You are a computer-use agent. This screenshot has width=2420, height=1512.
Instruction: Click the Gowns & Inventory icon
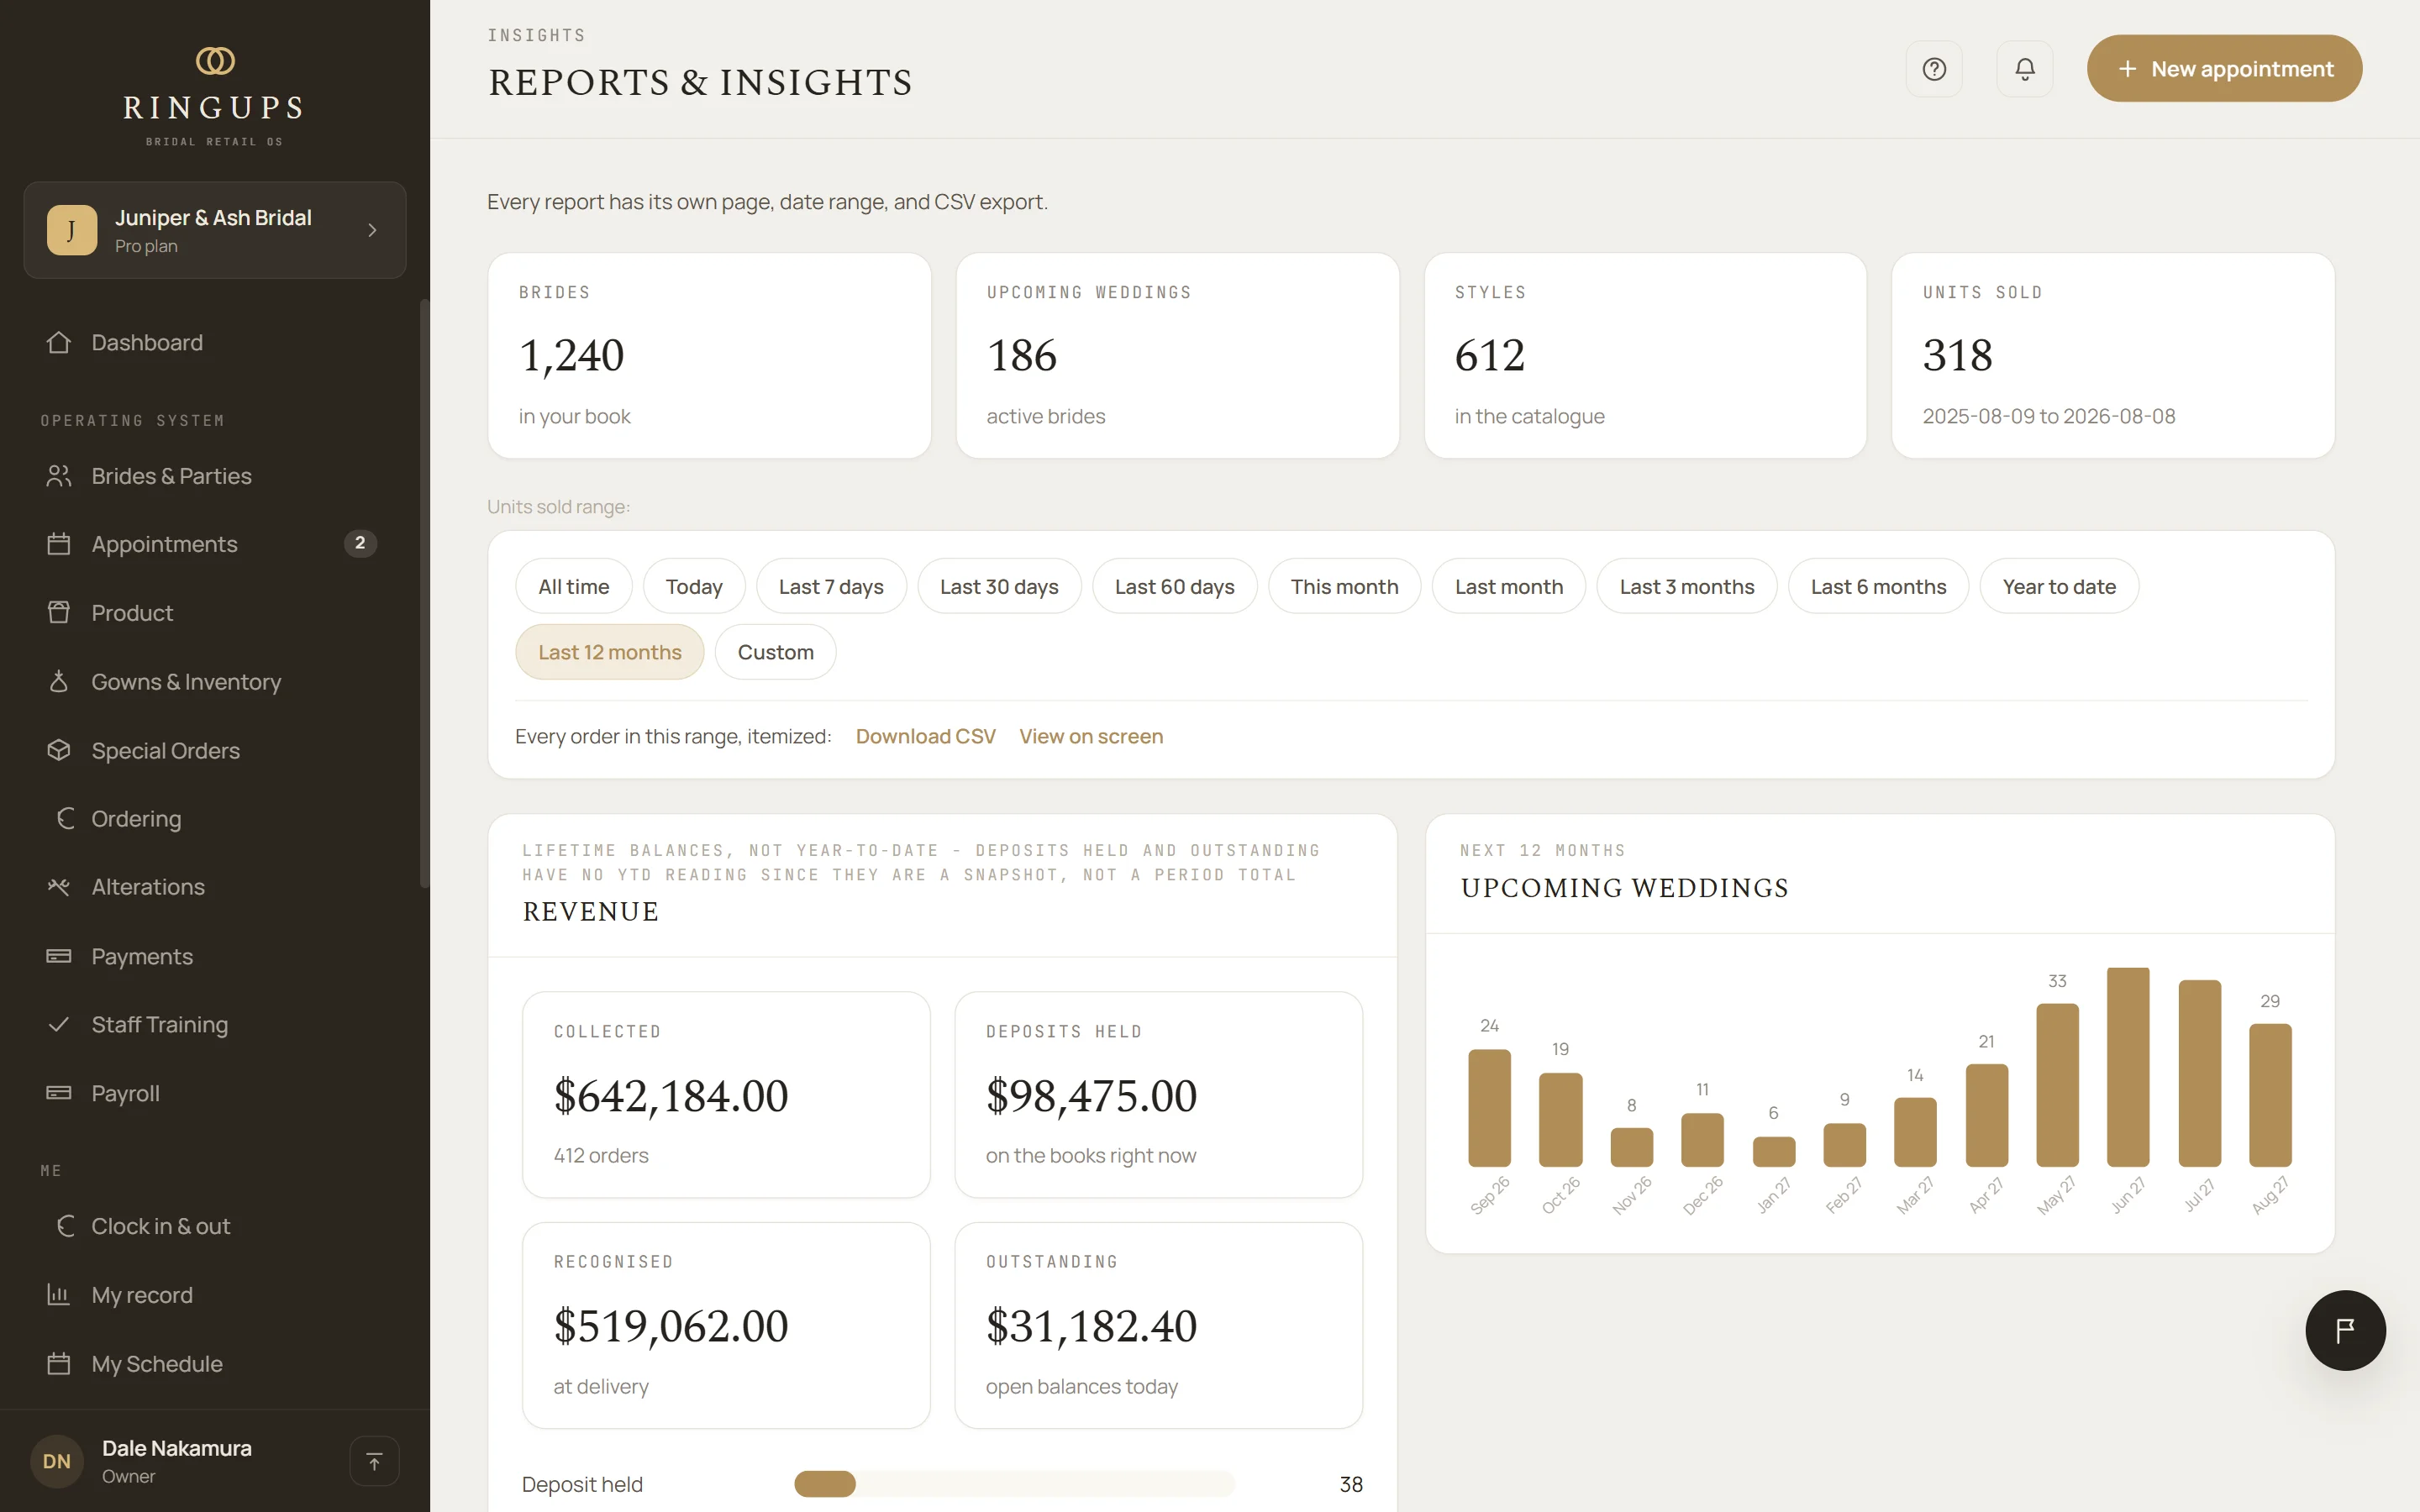(59, 681)
